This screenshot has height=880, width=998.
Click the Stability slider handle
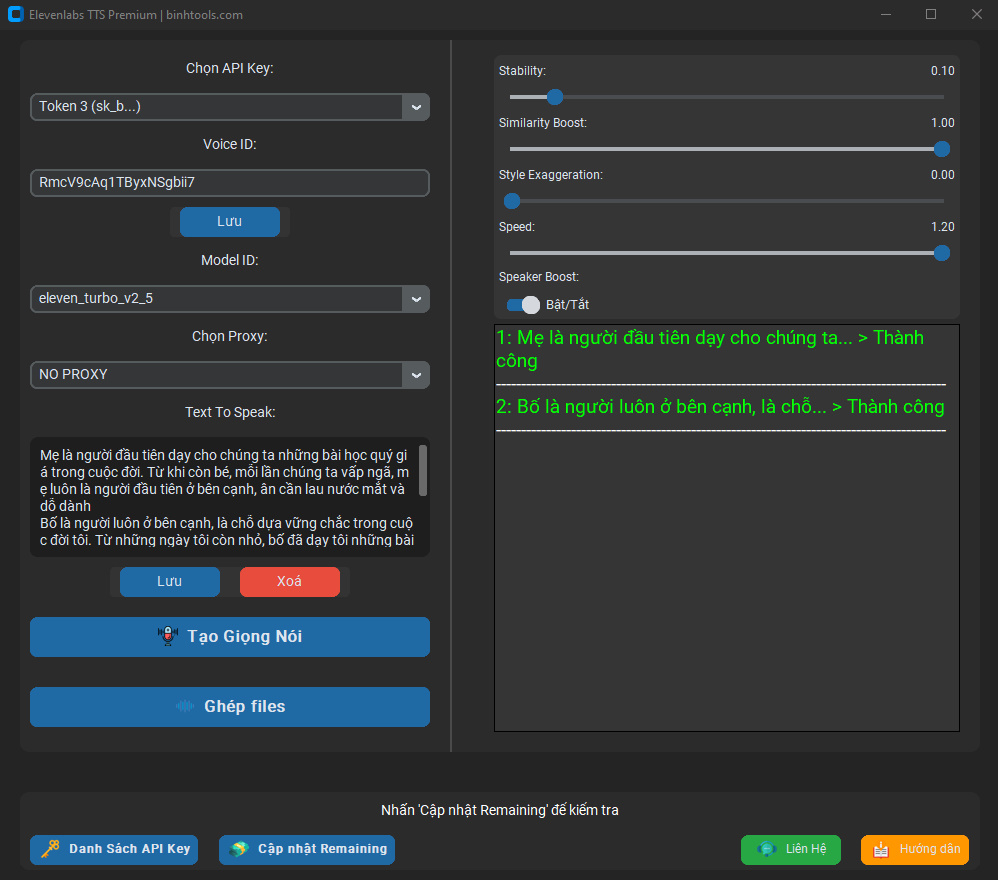555,97
